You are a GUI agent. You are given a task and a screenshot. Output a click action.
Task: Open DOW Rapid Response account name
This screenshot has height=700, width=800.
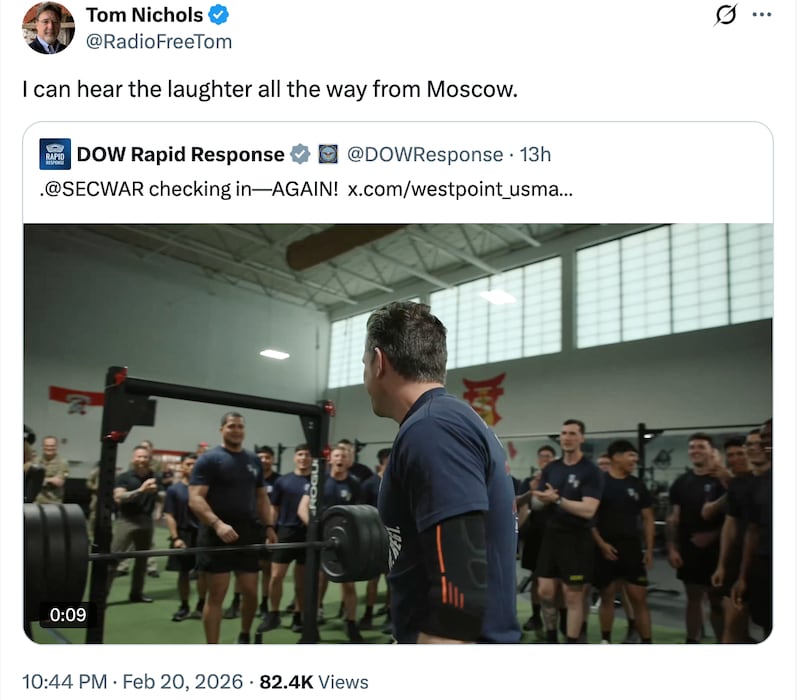coord(180,154)
